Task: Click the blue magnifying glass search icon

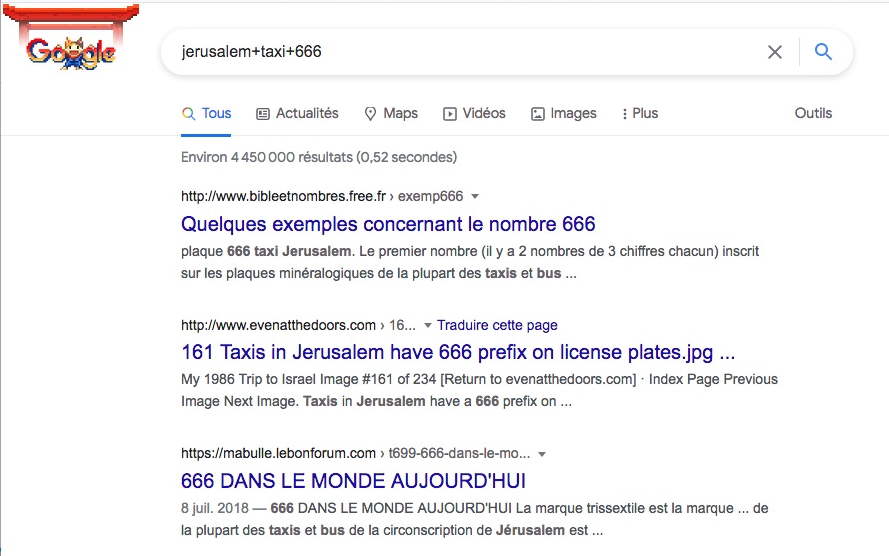Action: (x=823, y=52)
